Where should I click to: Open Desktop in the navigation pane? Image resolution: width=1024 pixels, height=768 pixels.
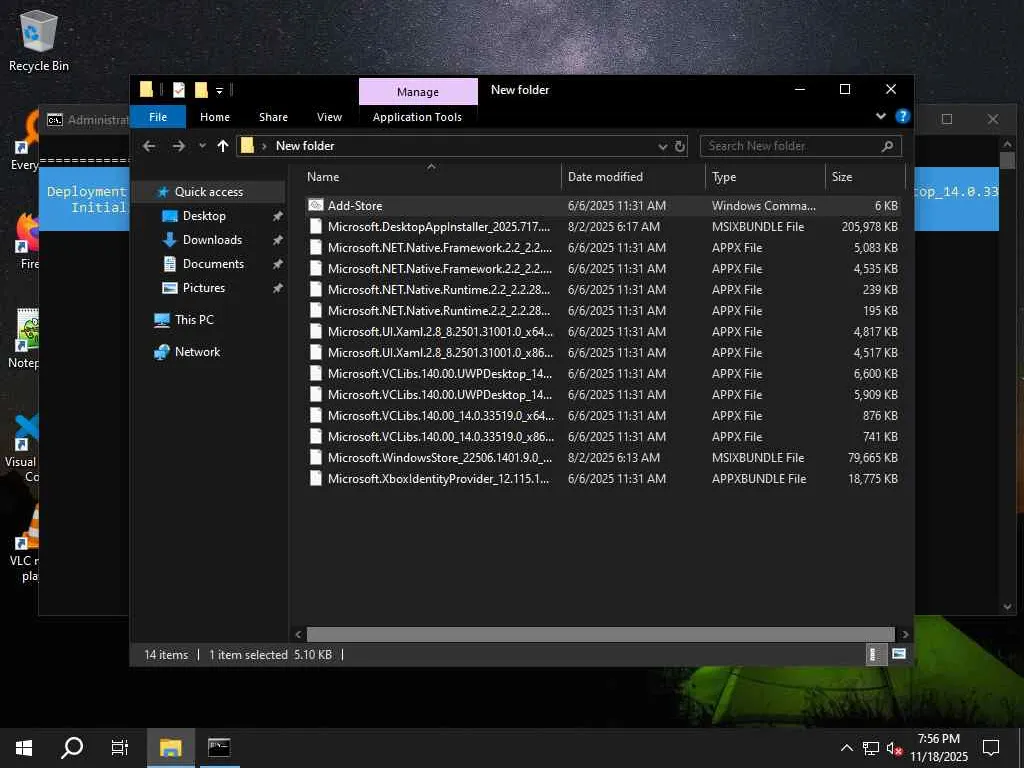point(204,216)
